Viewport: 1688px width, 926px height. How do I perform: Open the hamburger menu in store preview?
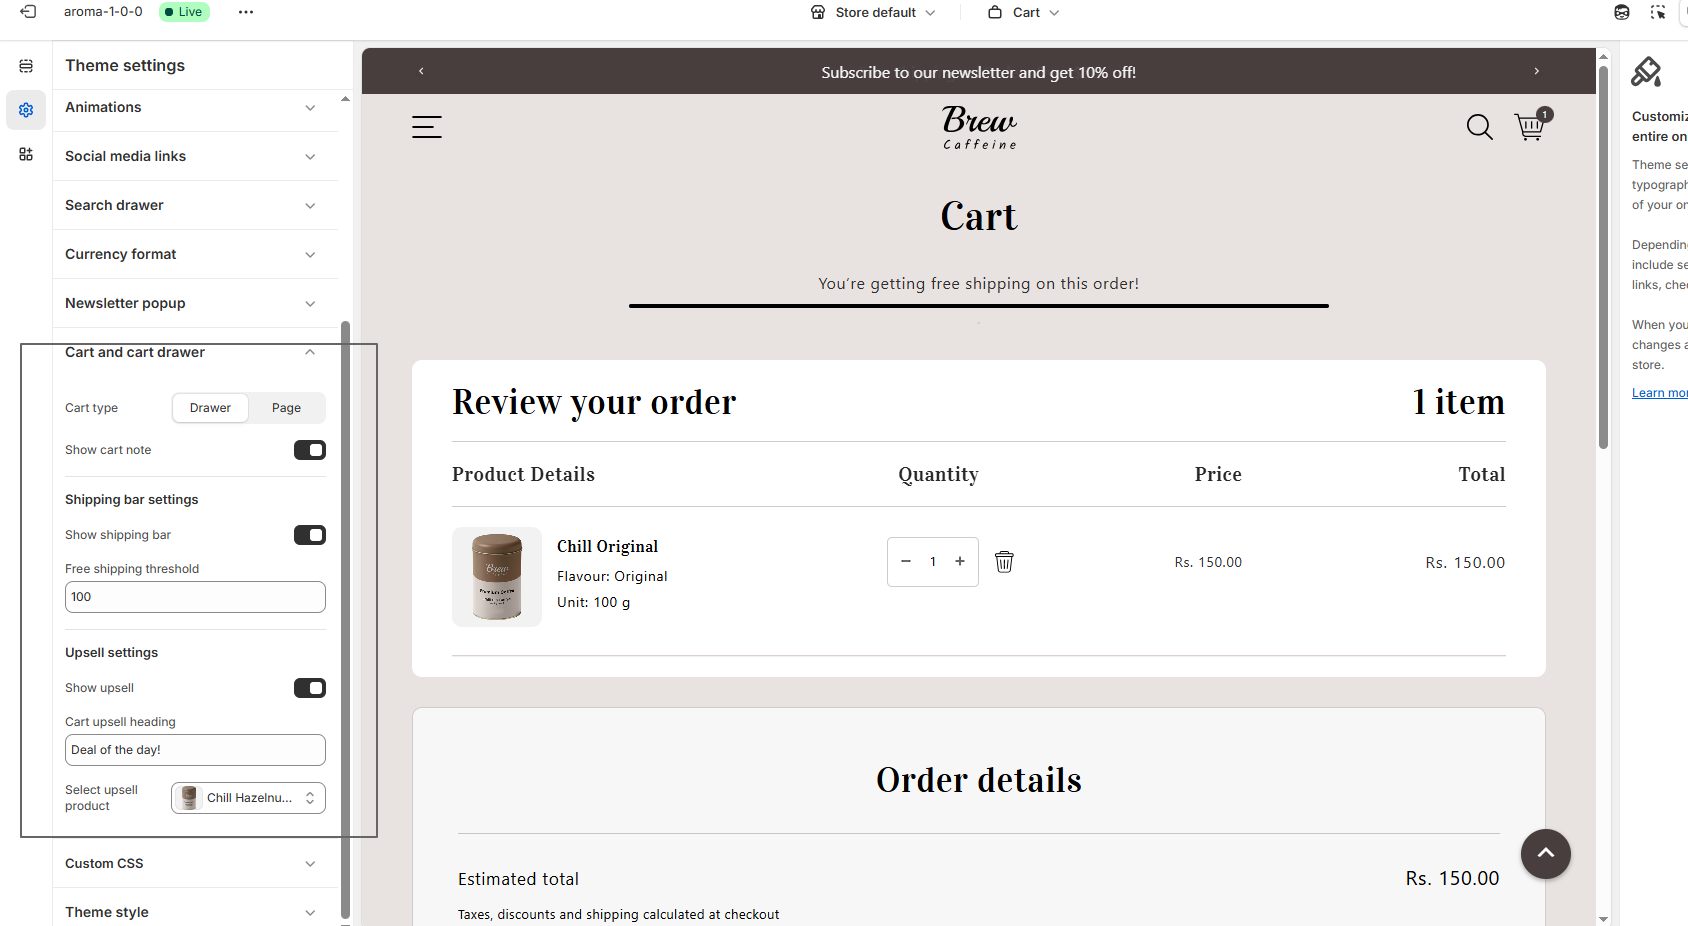(x=427, y=127)
